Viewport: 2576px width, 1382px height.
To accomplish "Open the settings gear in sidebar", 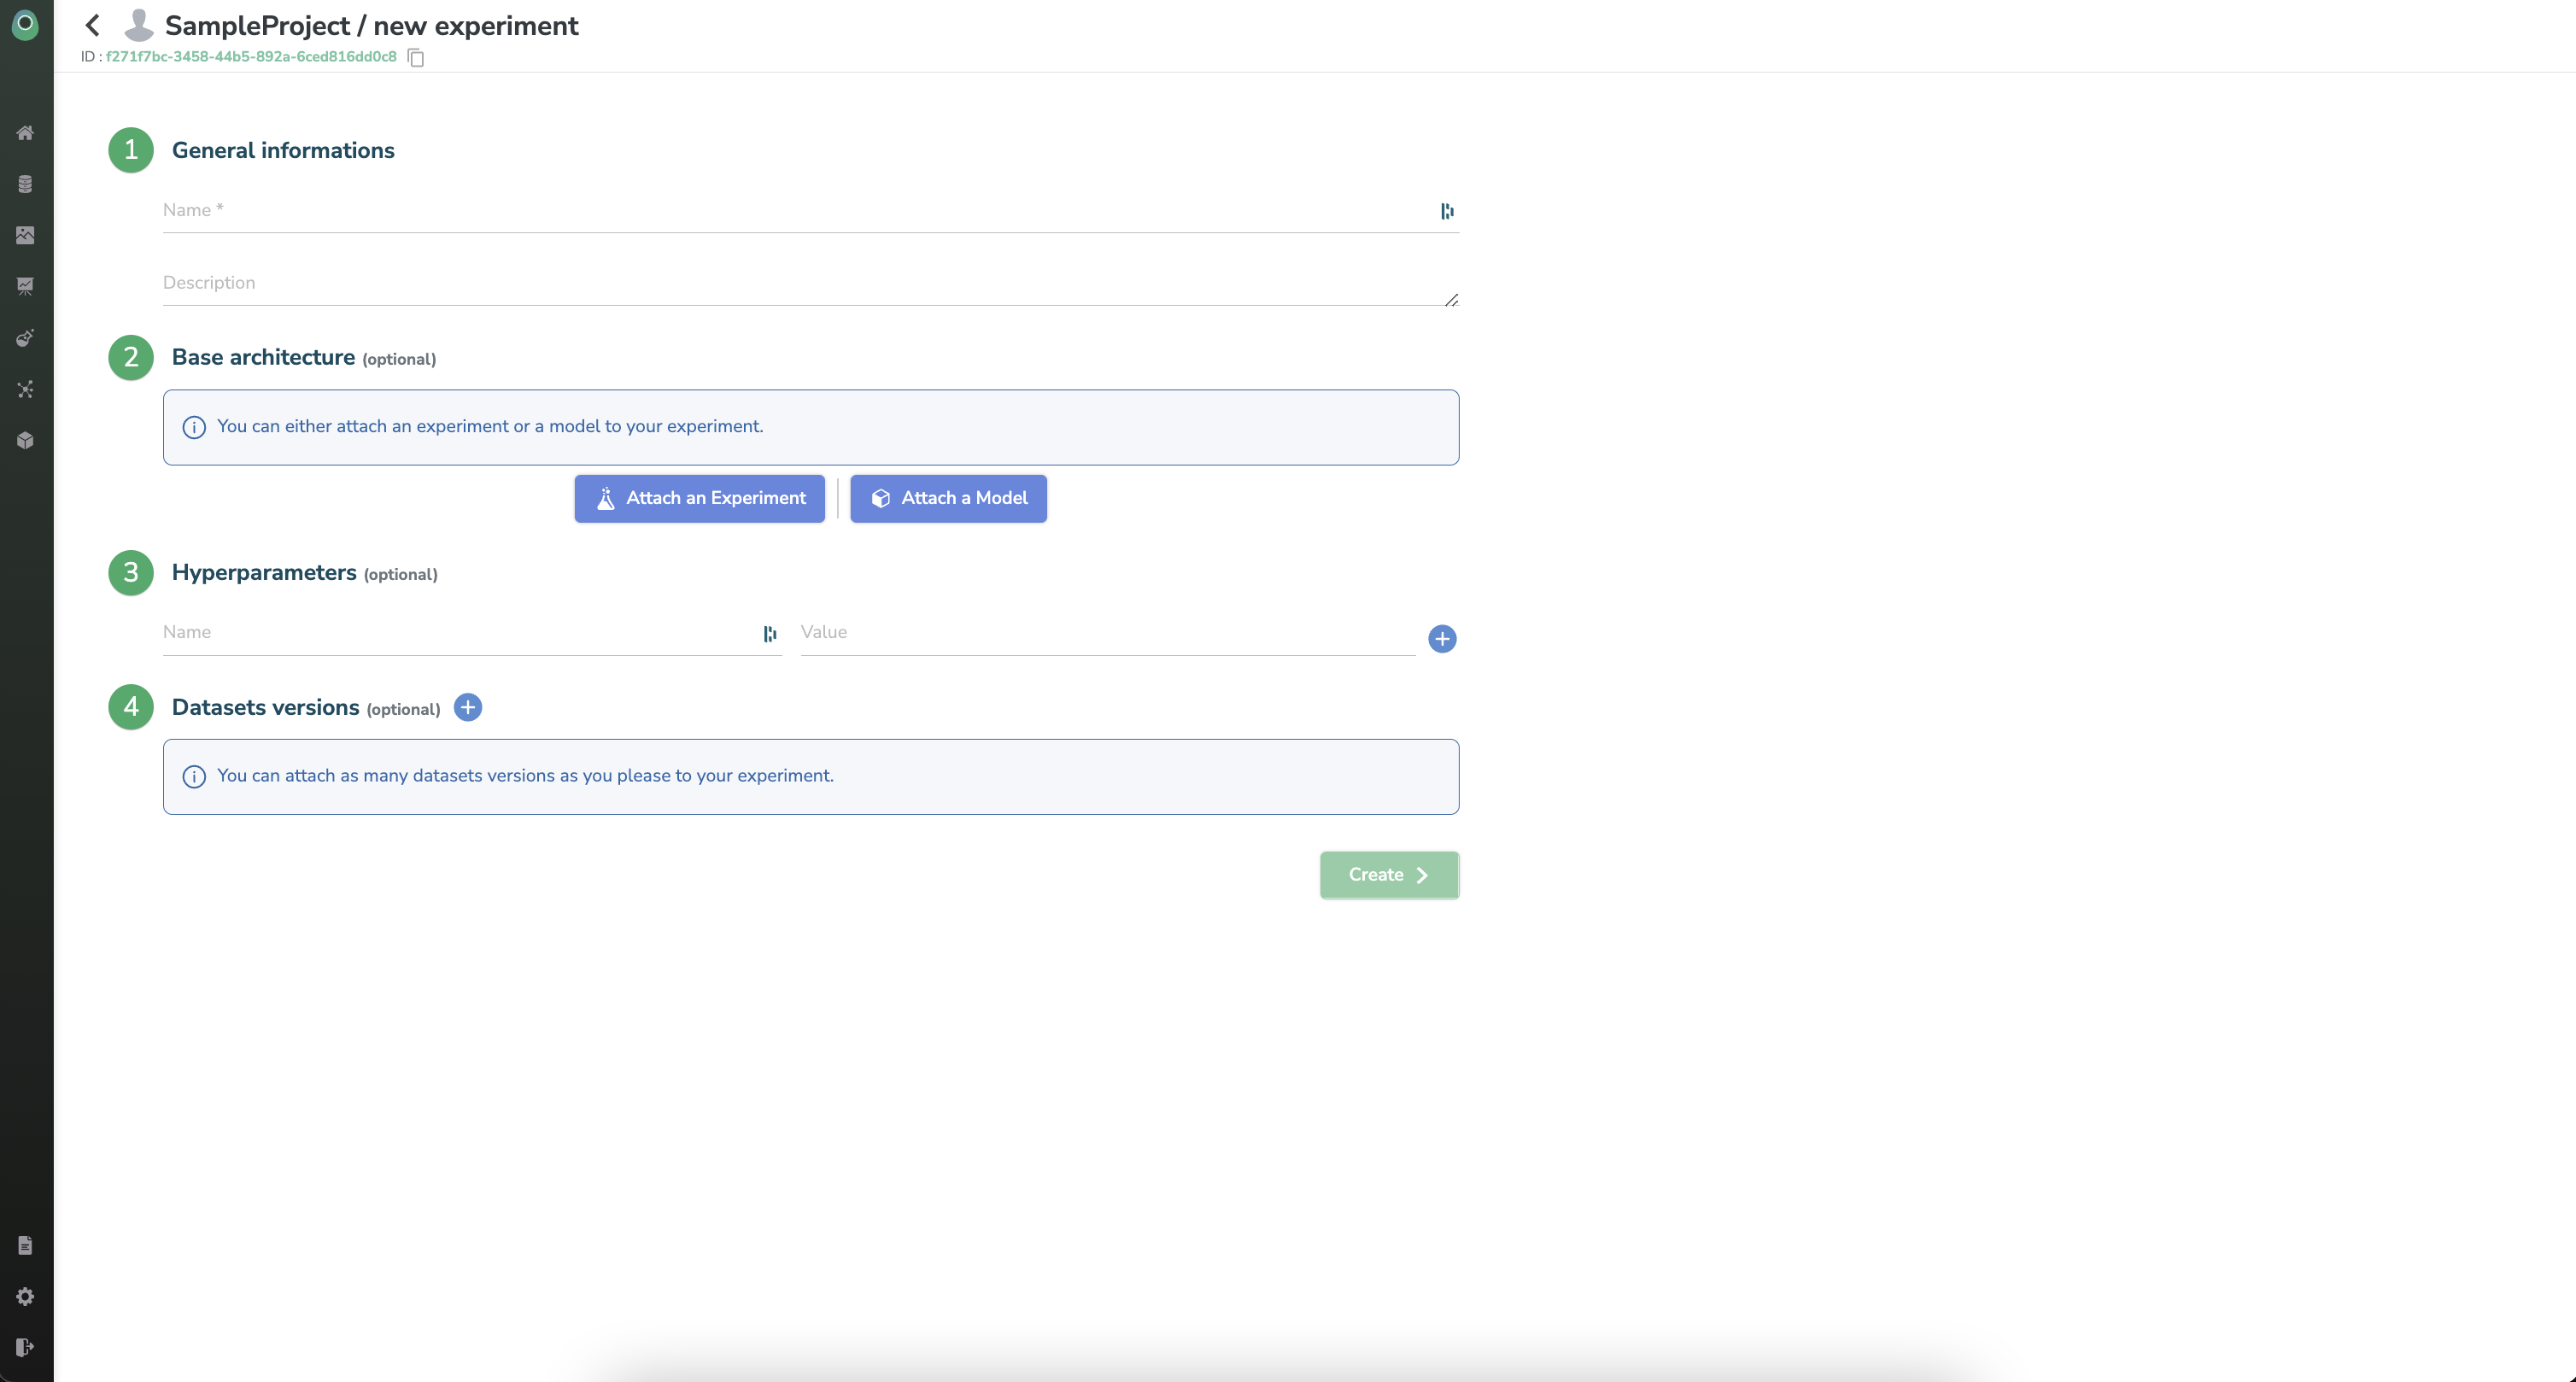I will point(25,1296).
